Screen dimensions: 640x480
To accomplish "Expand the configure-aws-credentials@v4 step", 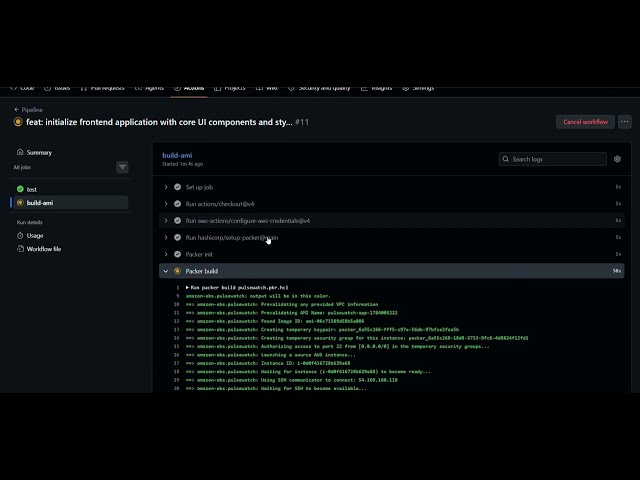I will tap(391, 220).
